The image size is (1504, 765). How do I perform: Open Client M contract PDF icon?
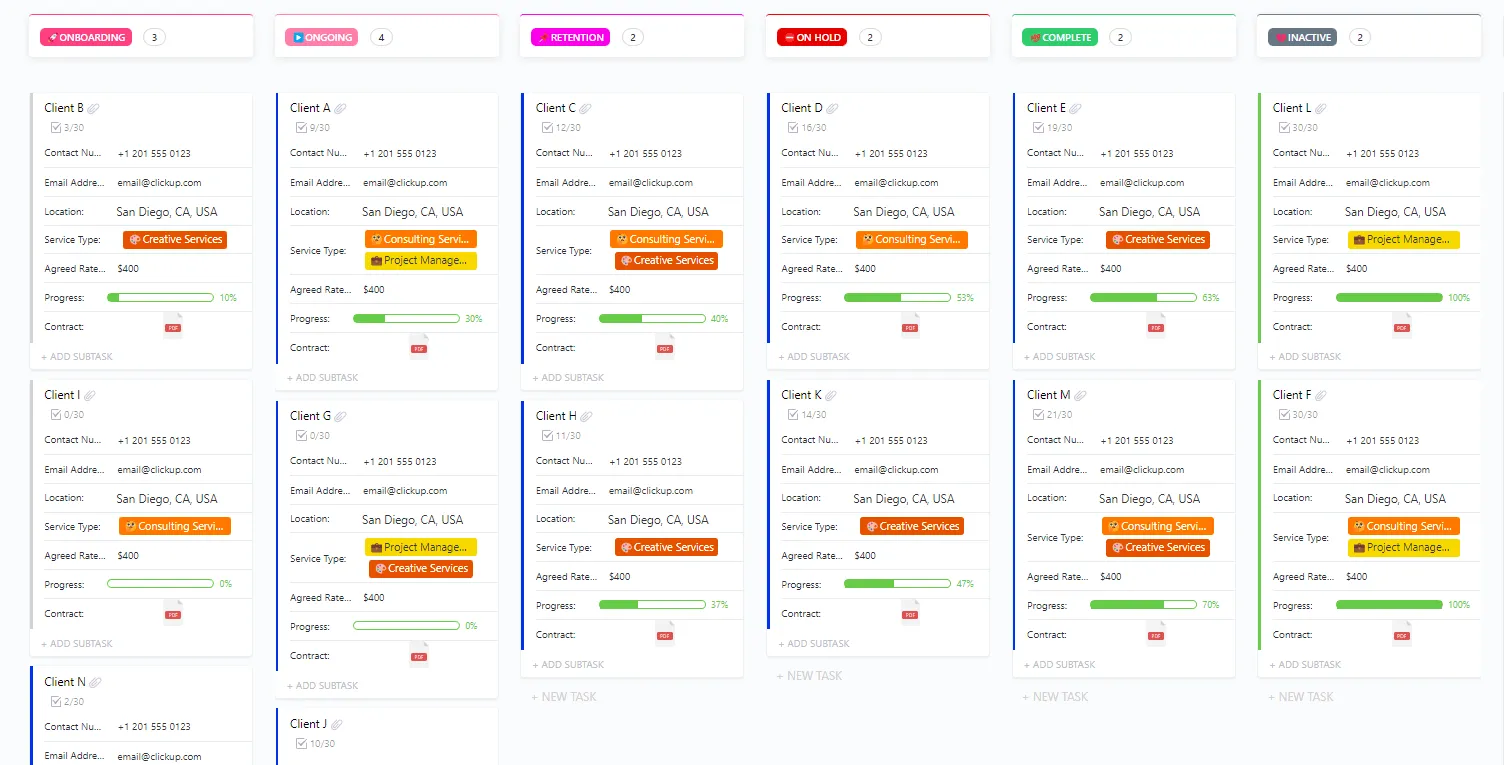1156,634
